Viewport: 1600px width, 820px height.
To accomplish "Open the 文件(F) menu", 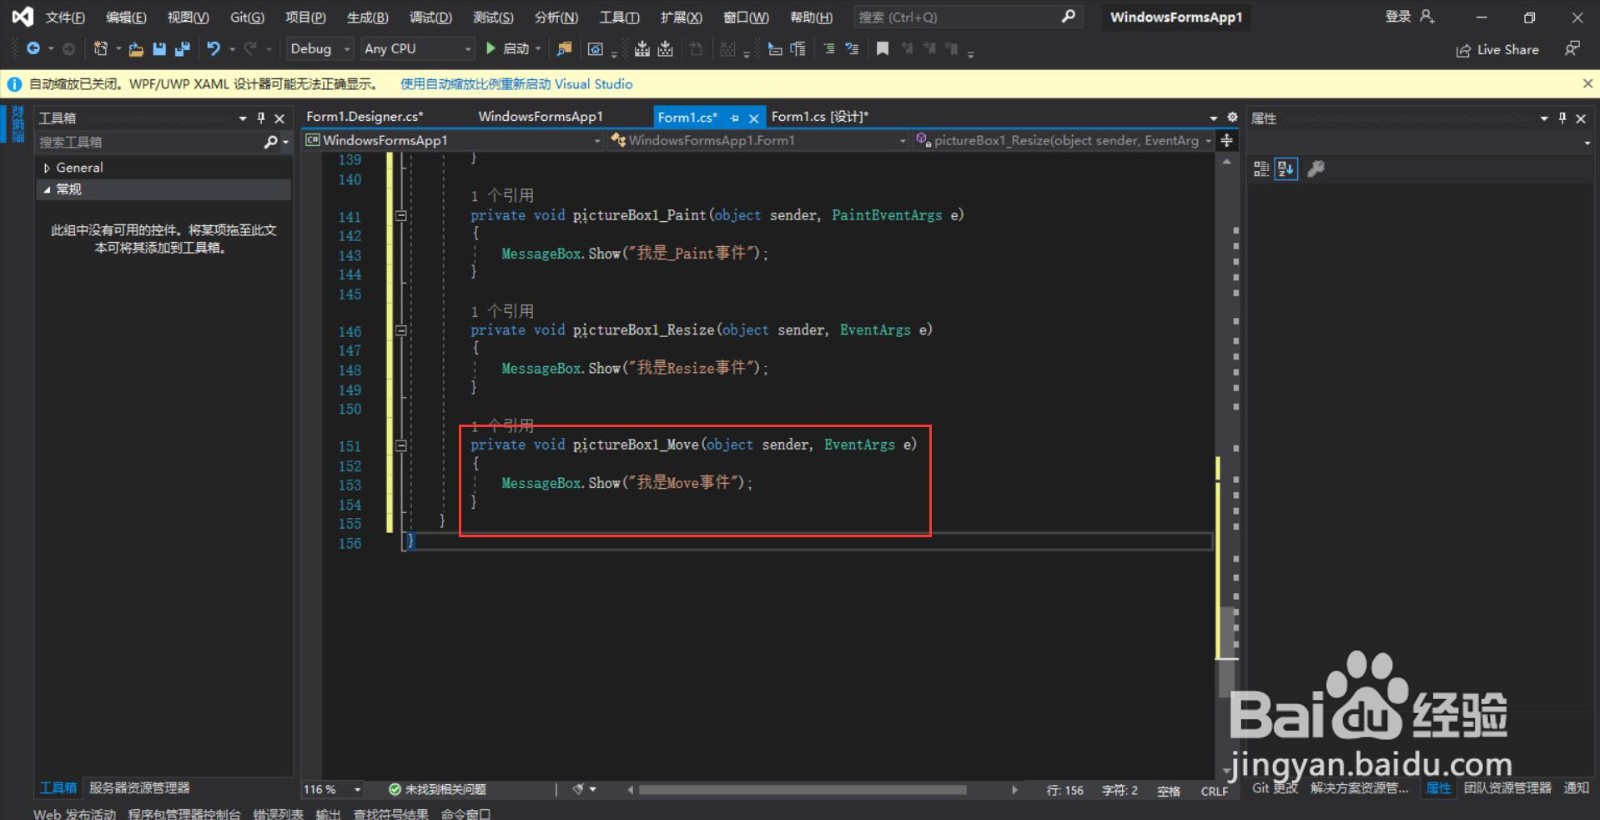I will [x=65, y=17].
